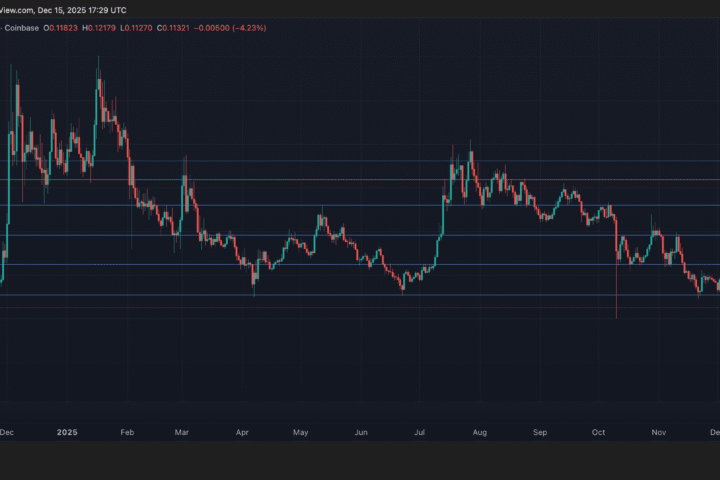Image resolution: width=720 pixels, height=480 pixels.
Task: Click the low value 0.11270
Action: pyautogui.click(x=139, y=28)
